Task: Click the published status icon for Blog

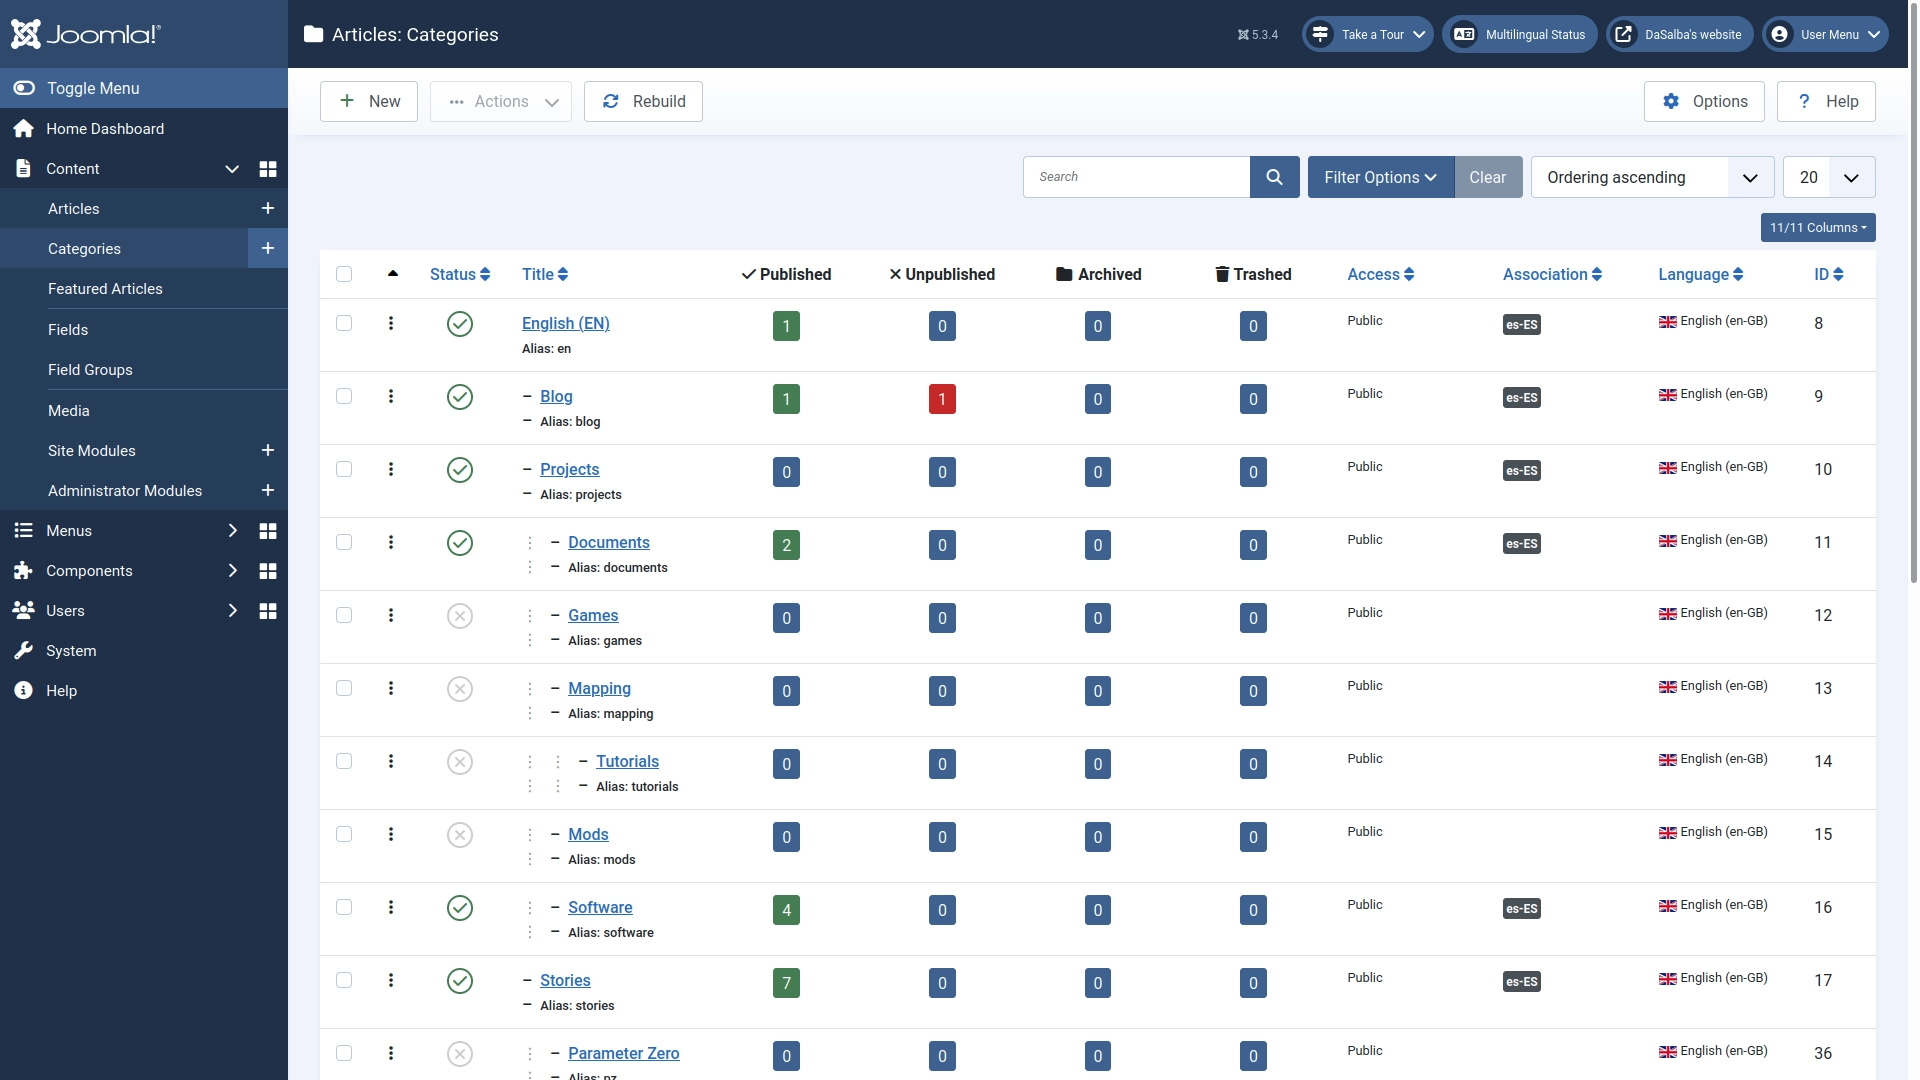Action: (459, 397)
